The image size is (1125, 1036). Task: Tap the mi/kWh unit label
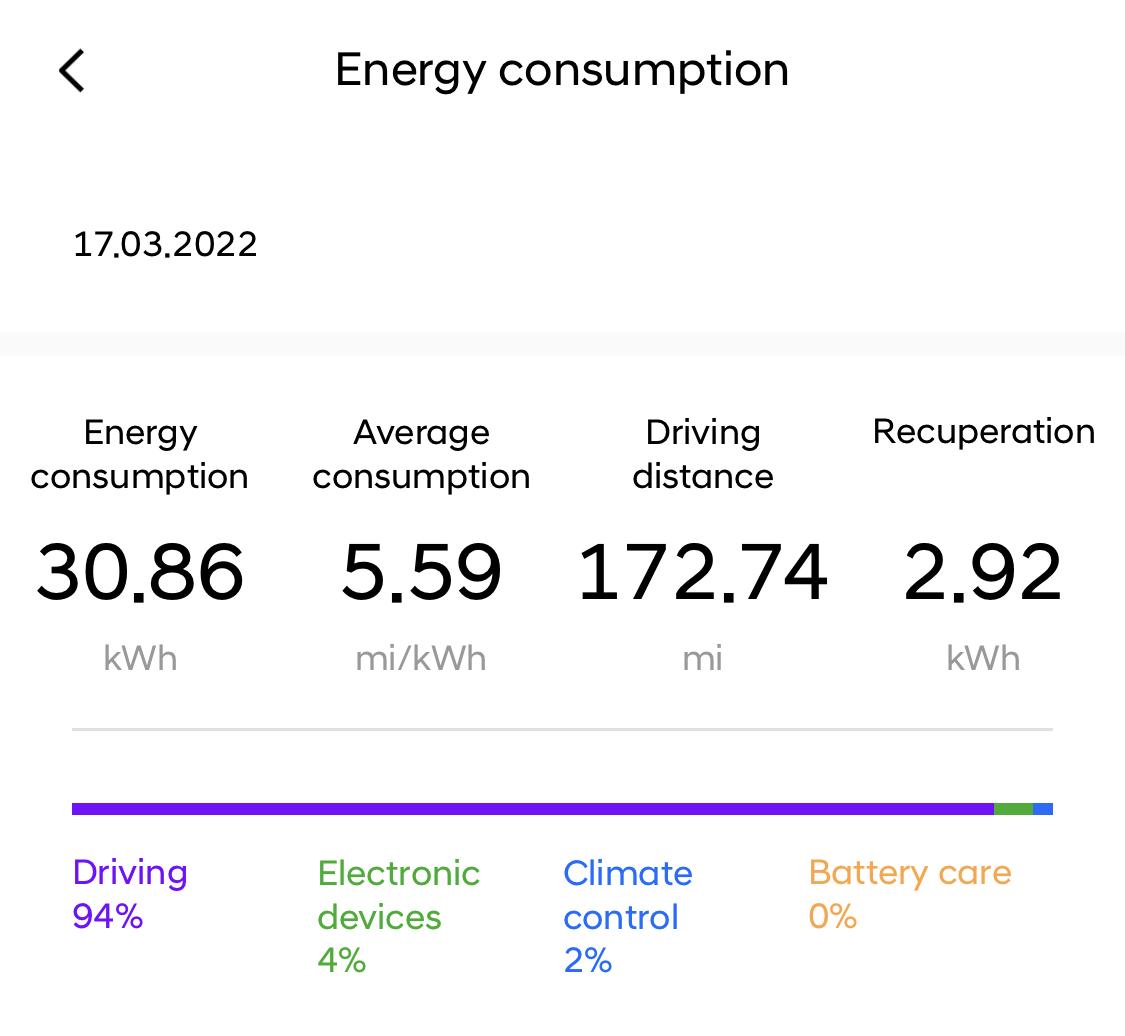(x=421, y=659)
